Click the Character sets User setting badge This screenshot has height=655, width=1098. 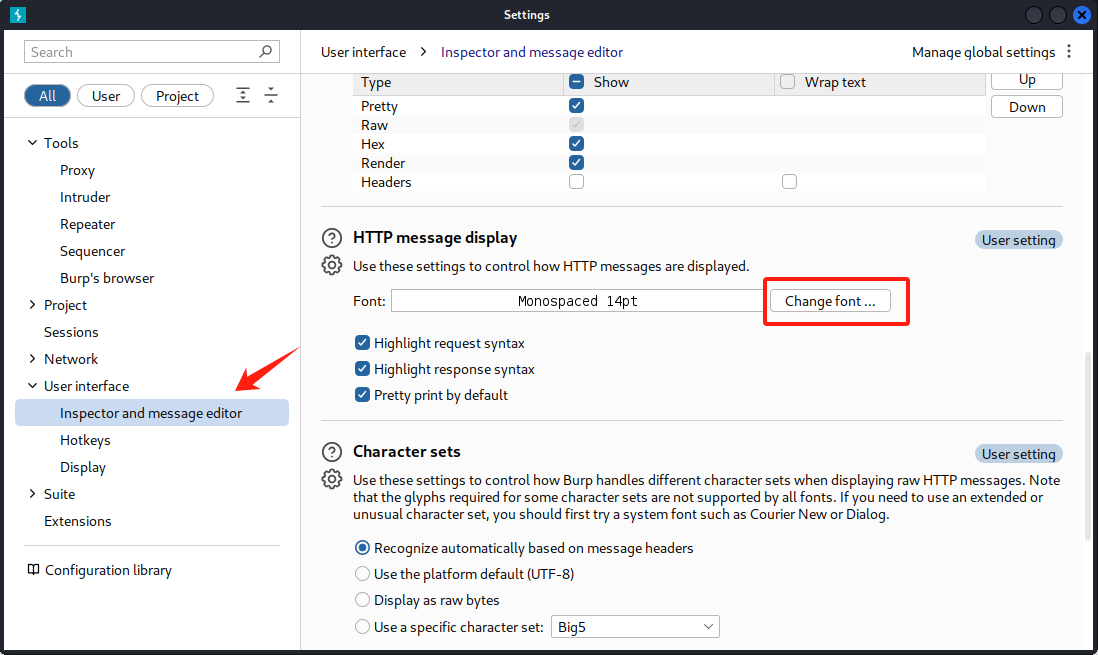1018,454
